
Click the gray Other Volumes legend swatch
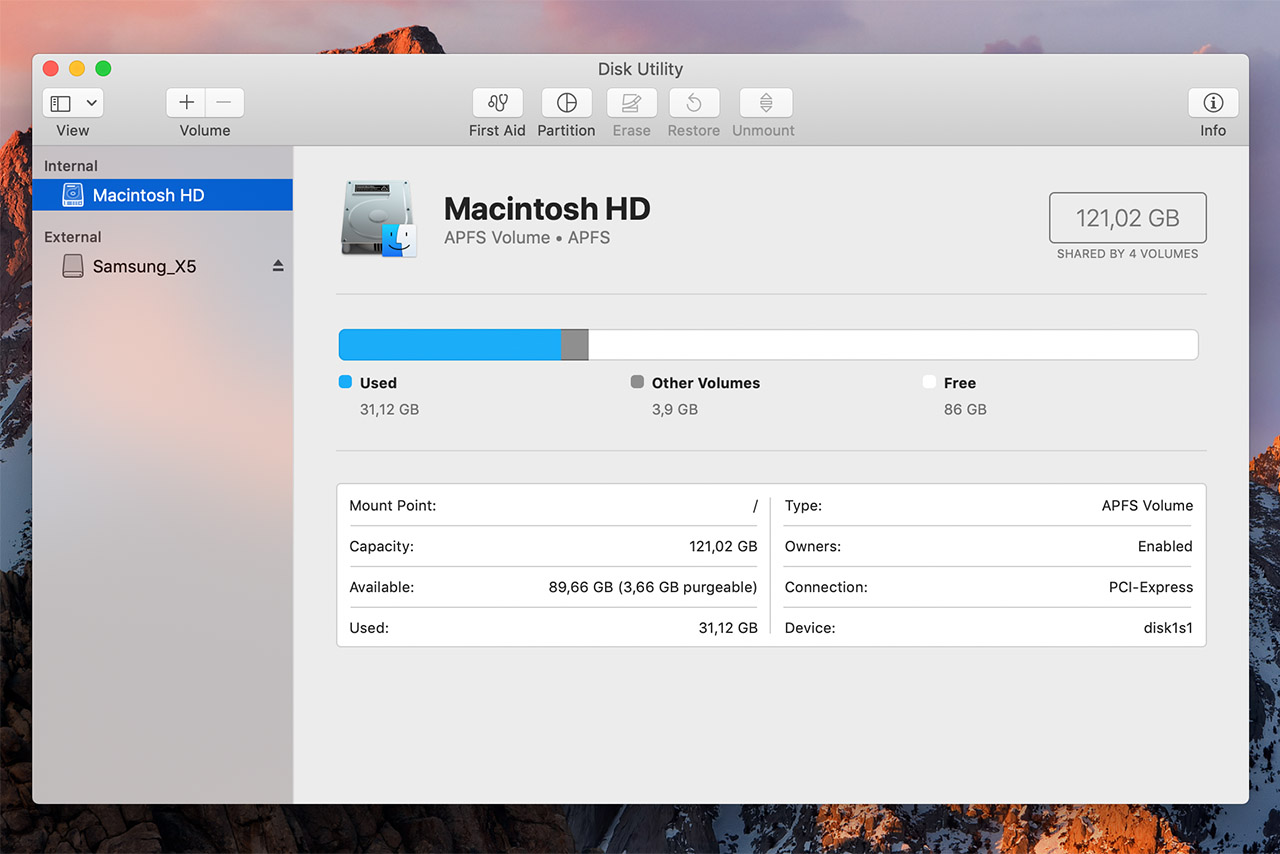coord(637,382)
